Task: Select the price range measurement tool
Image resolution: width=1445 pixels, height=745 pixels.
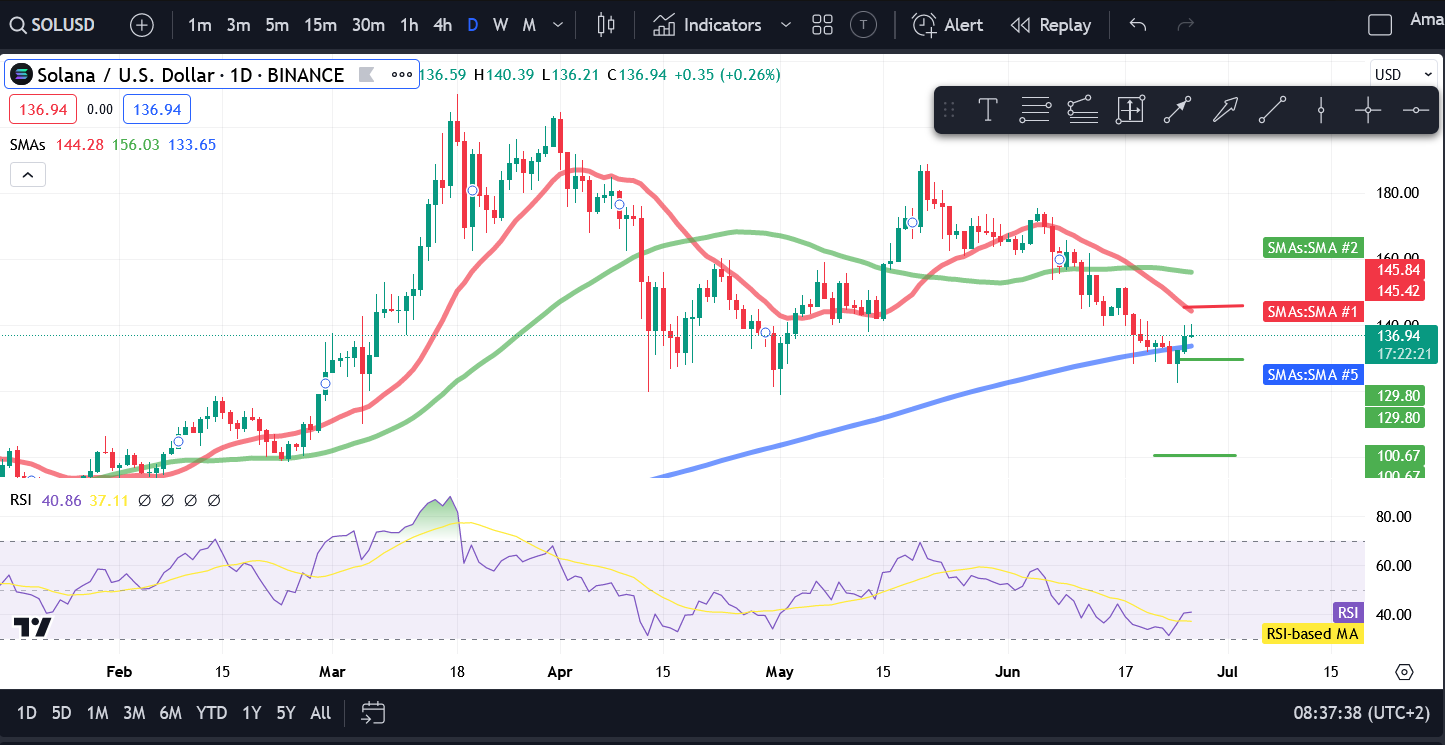Action: 1129,110
